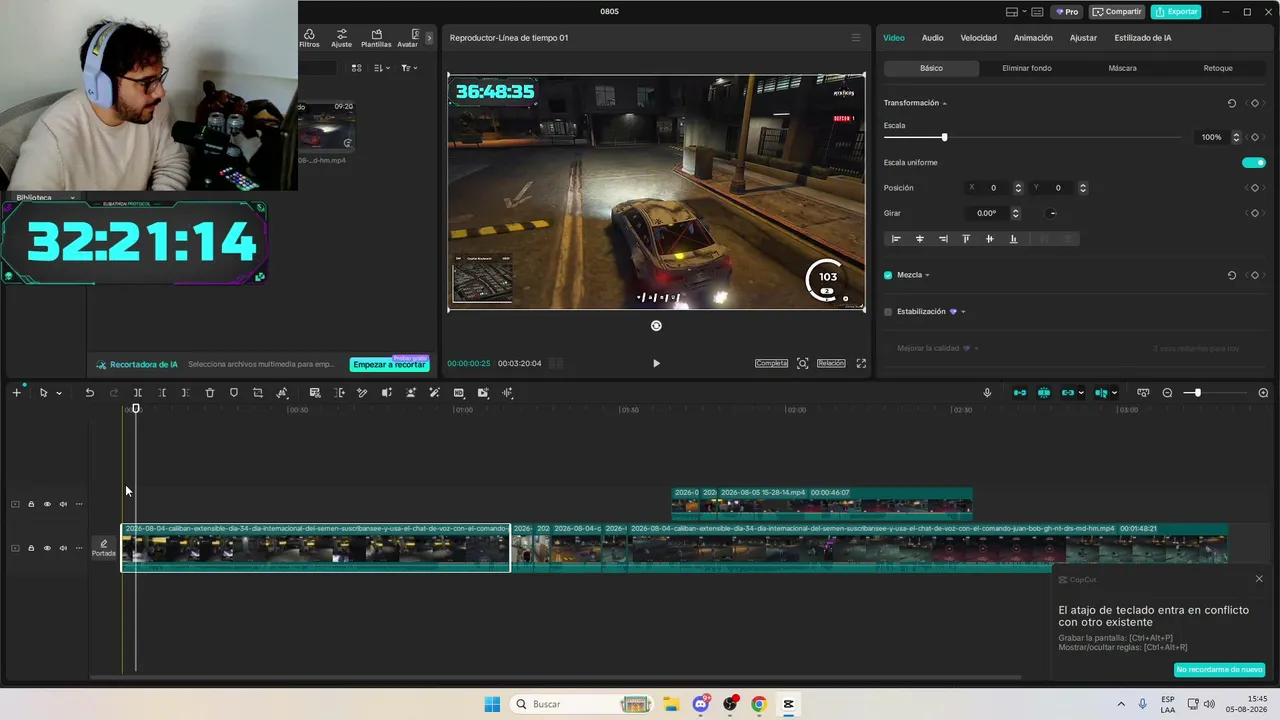The image size is (1280, 720).
Task: Add keyframe for Escala
Action: pyautogui.click(x=1255, y=137)
